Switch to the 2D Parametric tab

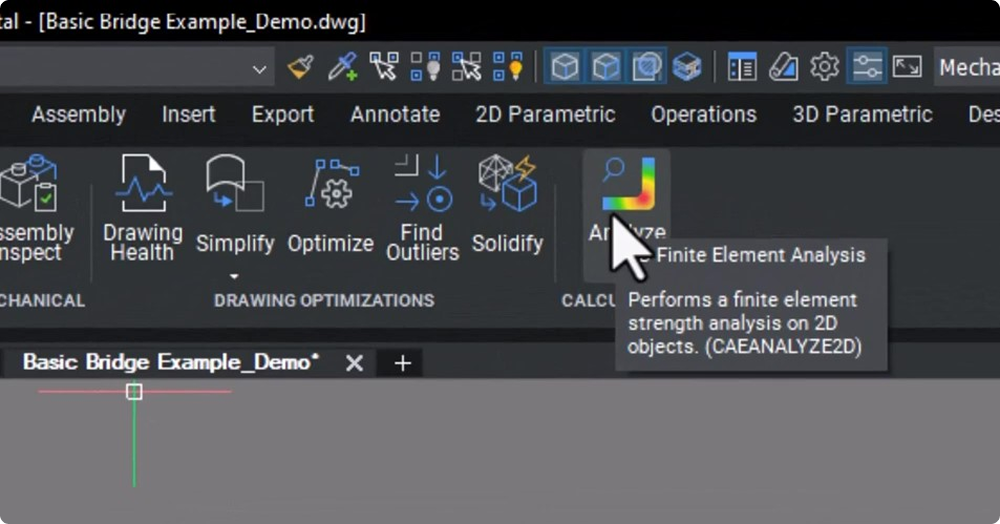click(545, 115)
